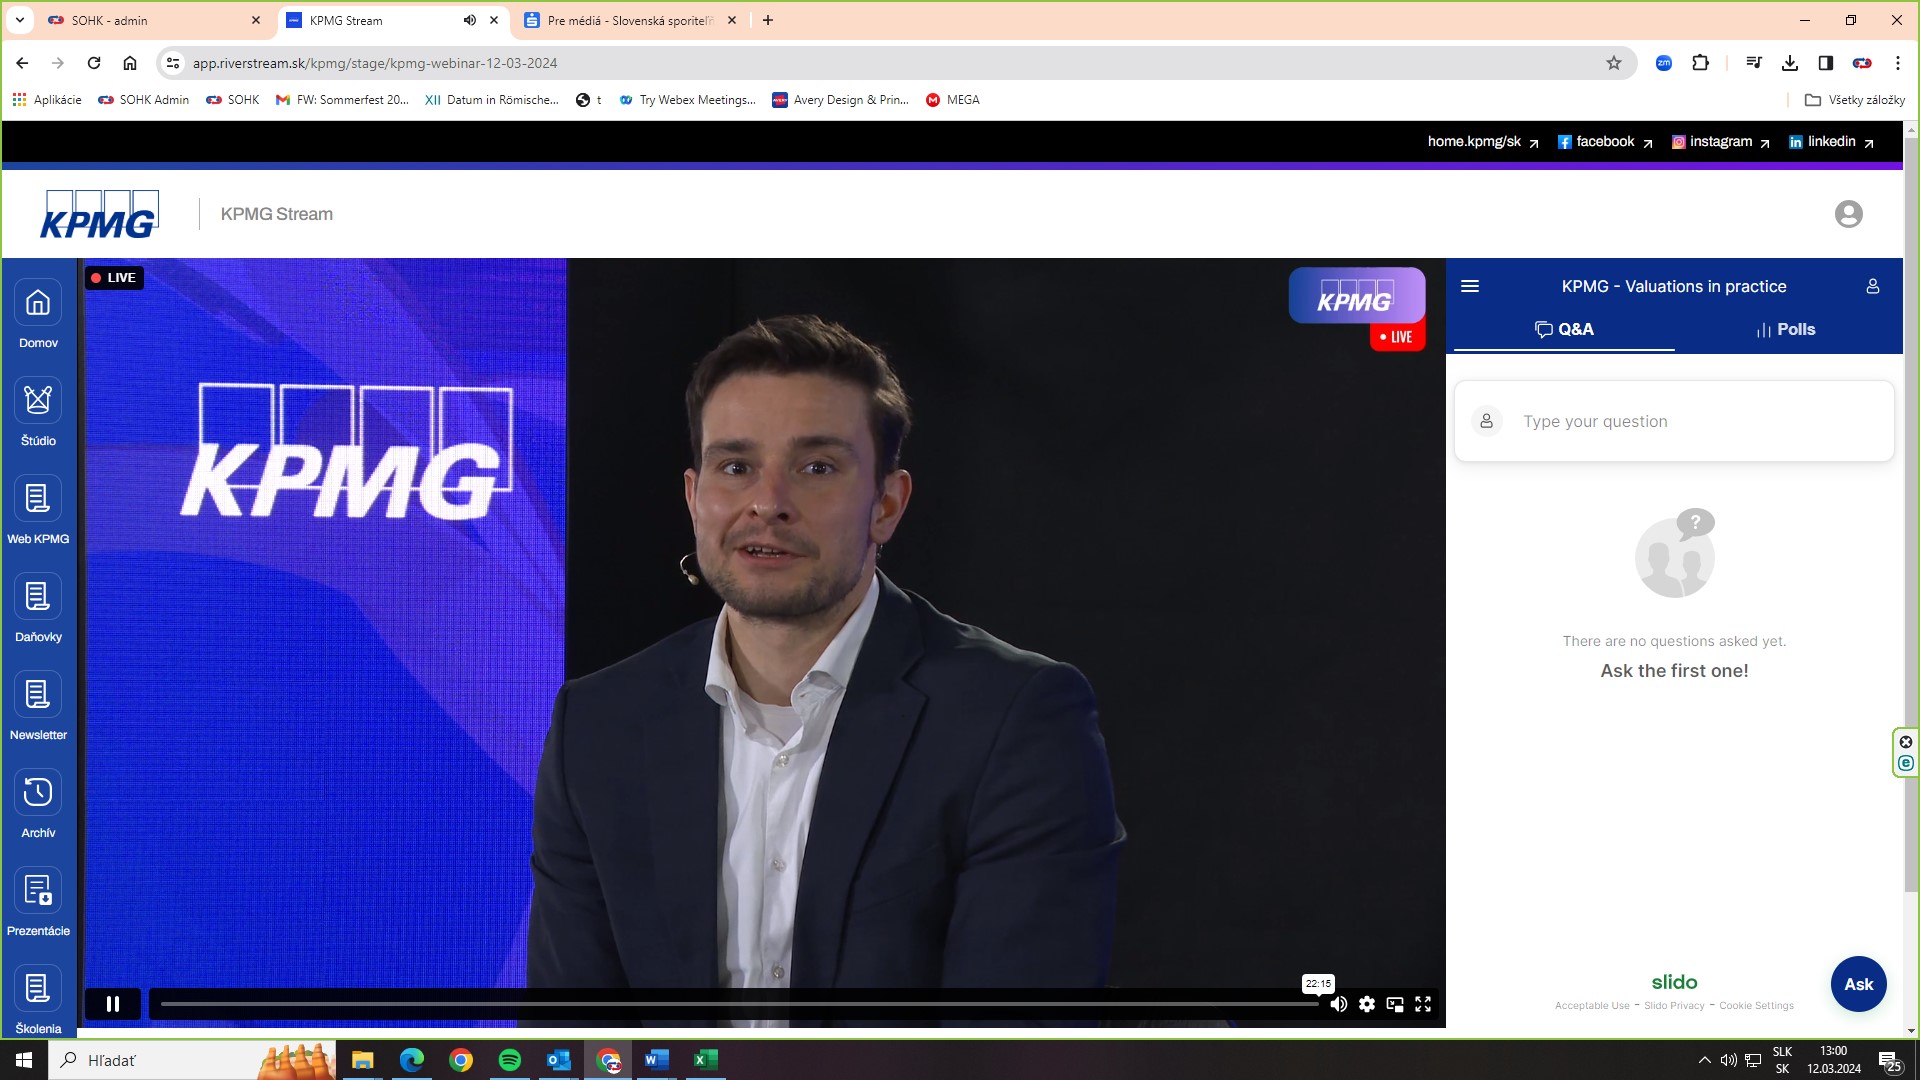The height and width of the screenshot is (1080, 1920).
Task: Open the browser home page
Action: (130, 63)
